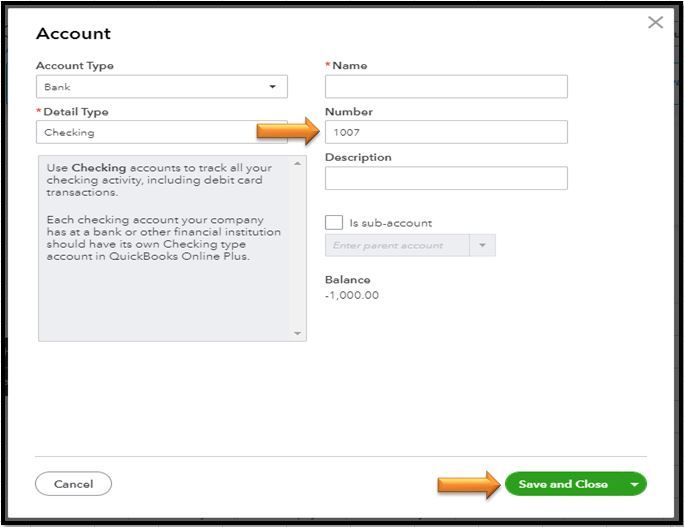684x527 pixels.
Task: Click into the Name text field
Action: coord(446,87)
